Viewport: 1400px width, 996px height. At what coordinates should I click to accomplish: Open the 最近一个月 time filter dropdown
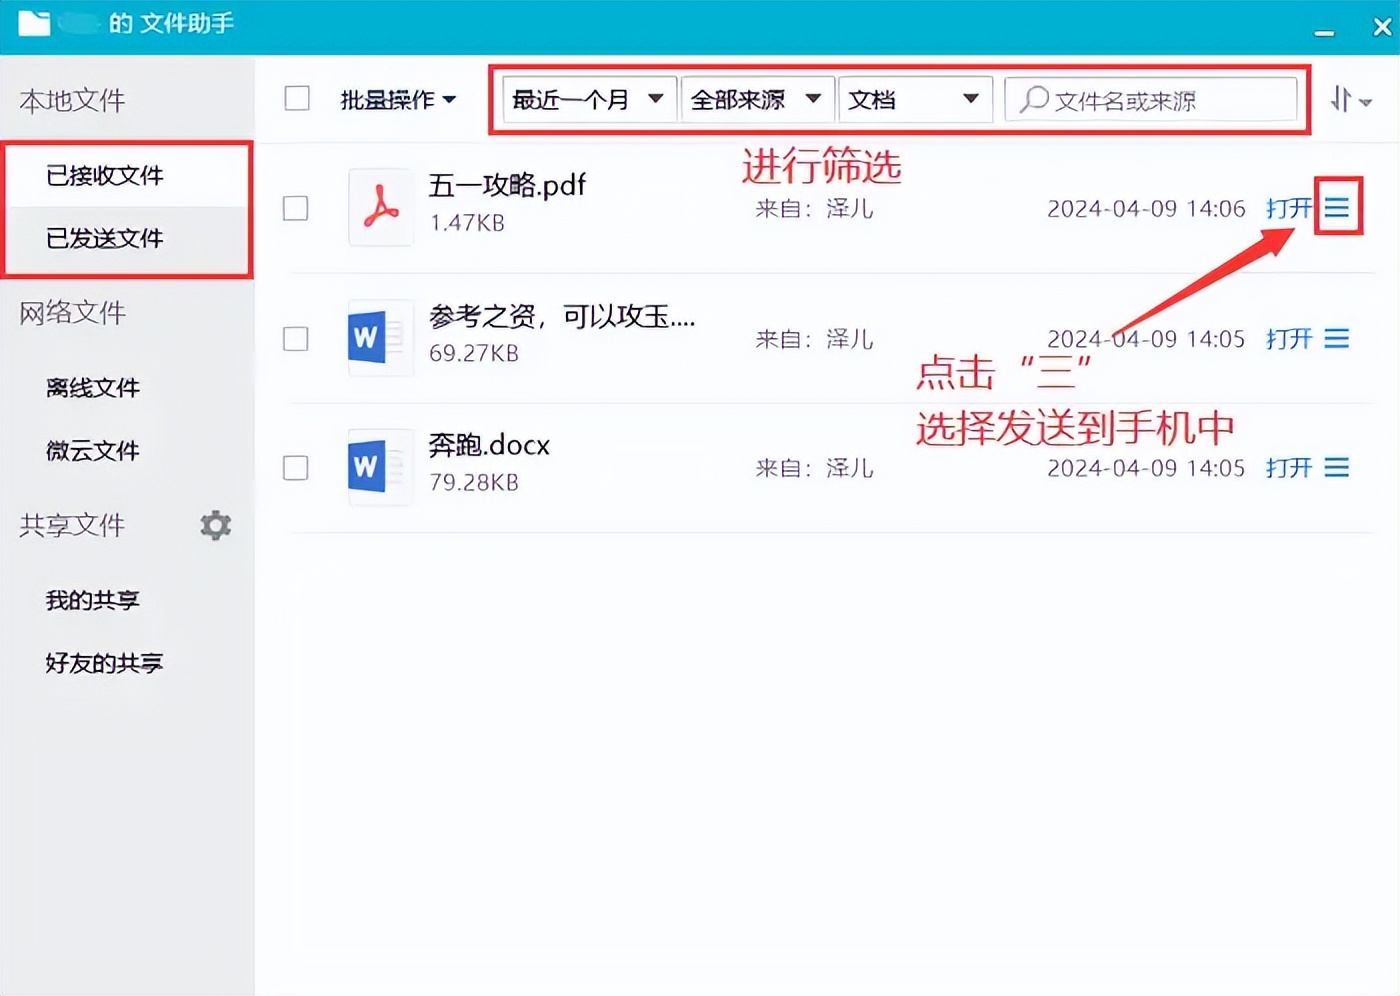click(x=587, y=99)
